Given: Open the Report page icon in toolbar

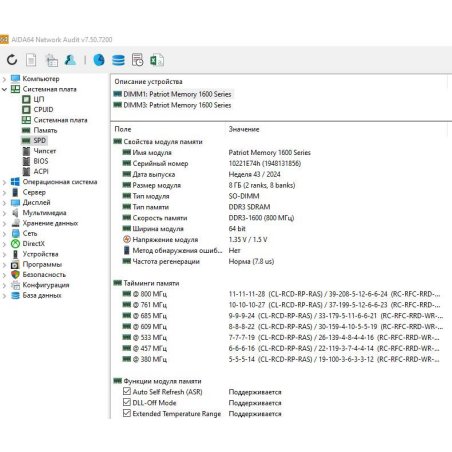Looking at the screenshot, I should point(31,60).
